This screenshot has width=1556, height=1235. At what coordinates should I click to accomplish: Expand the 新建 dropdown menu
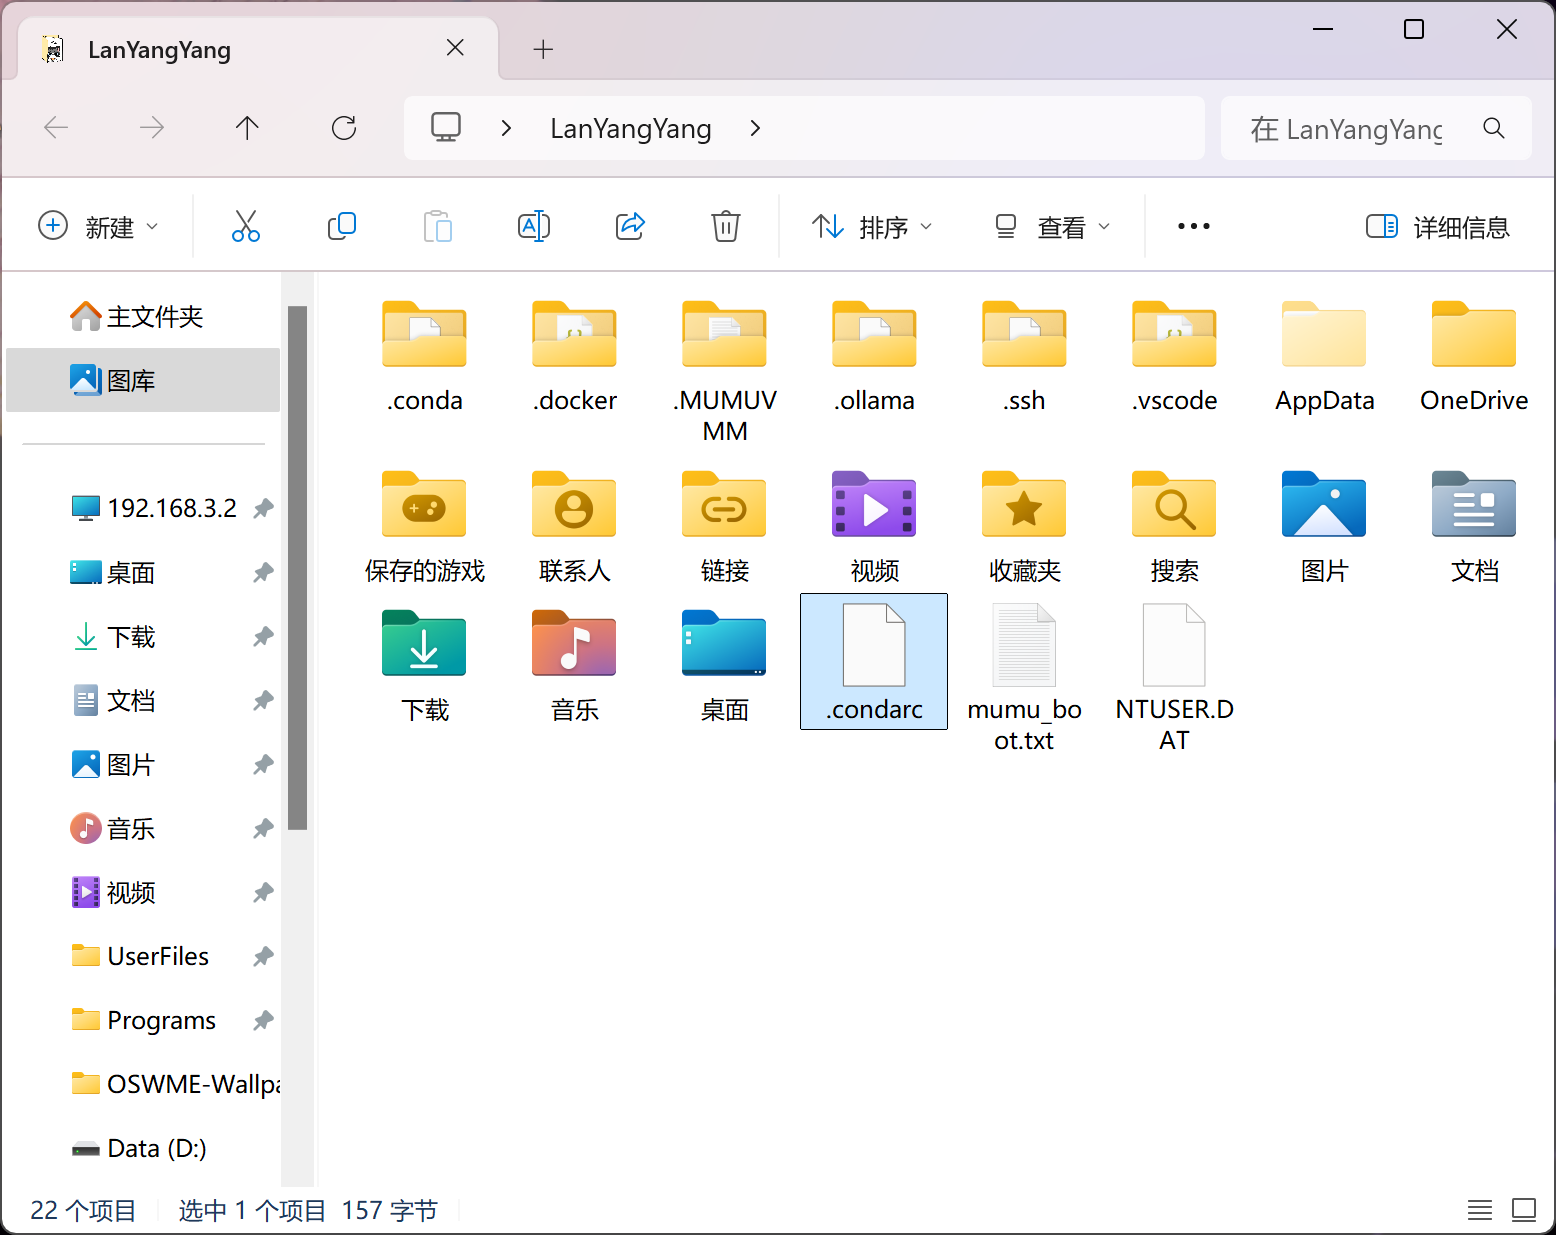coord(98,227)
